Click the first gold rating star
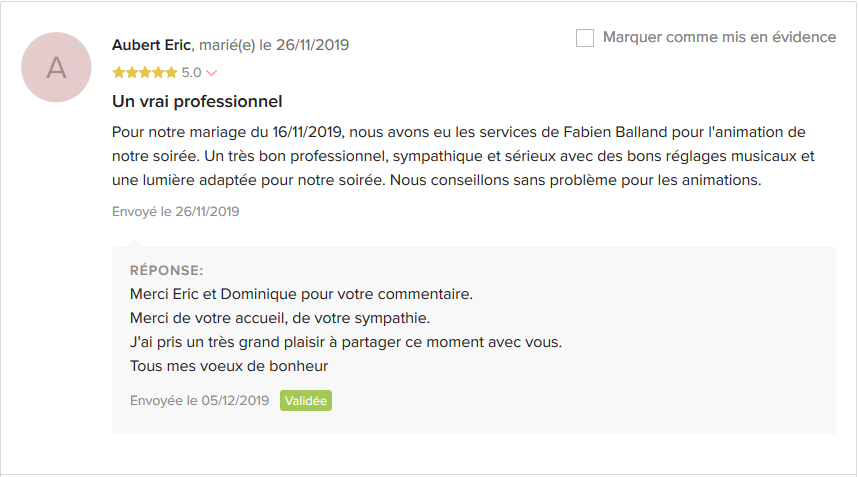 click(x=118, y=73)
